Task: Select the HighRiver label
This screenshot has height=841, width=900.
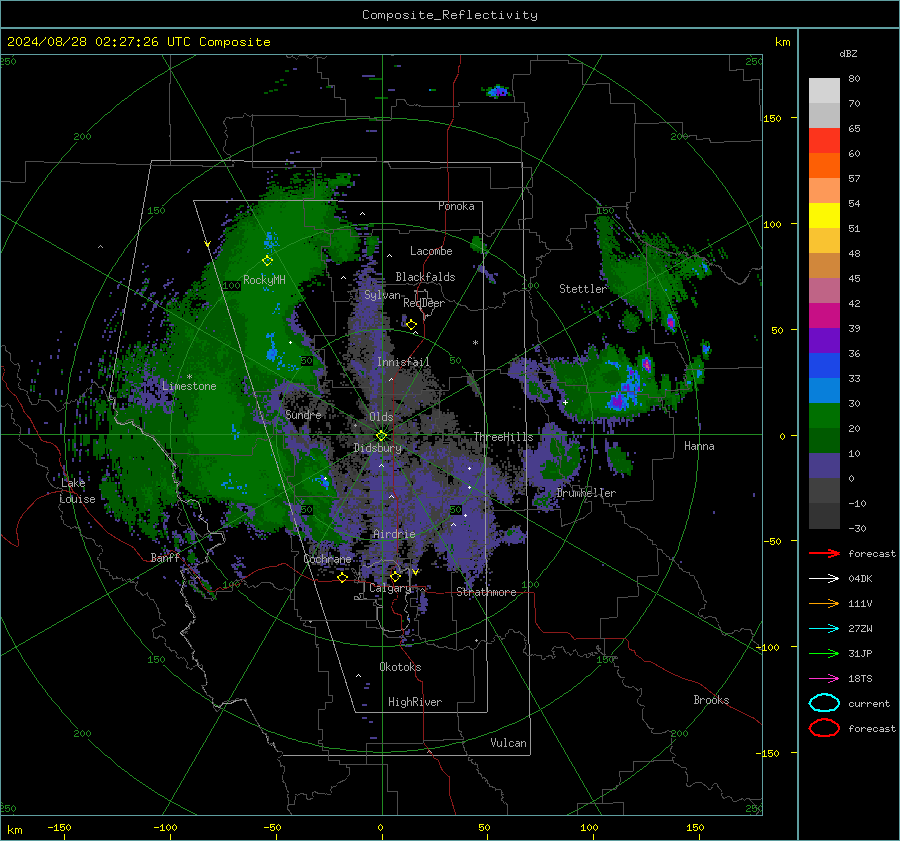Action: [x=415, y=702]
